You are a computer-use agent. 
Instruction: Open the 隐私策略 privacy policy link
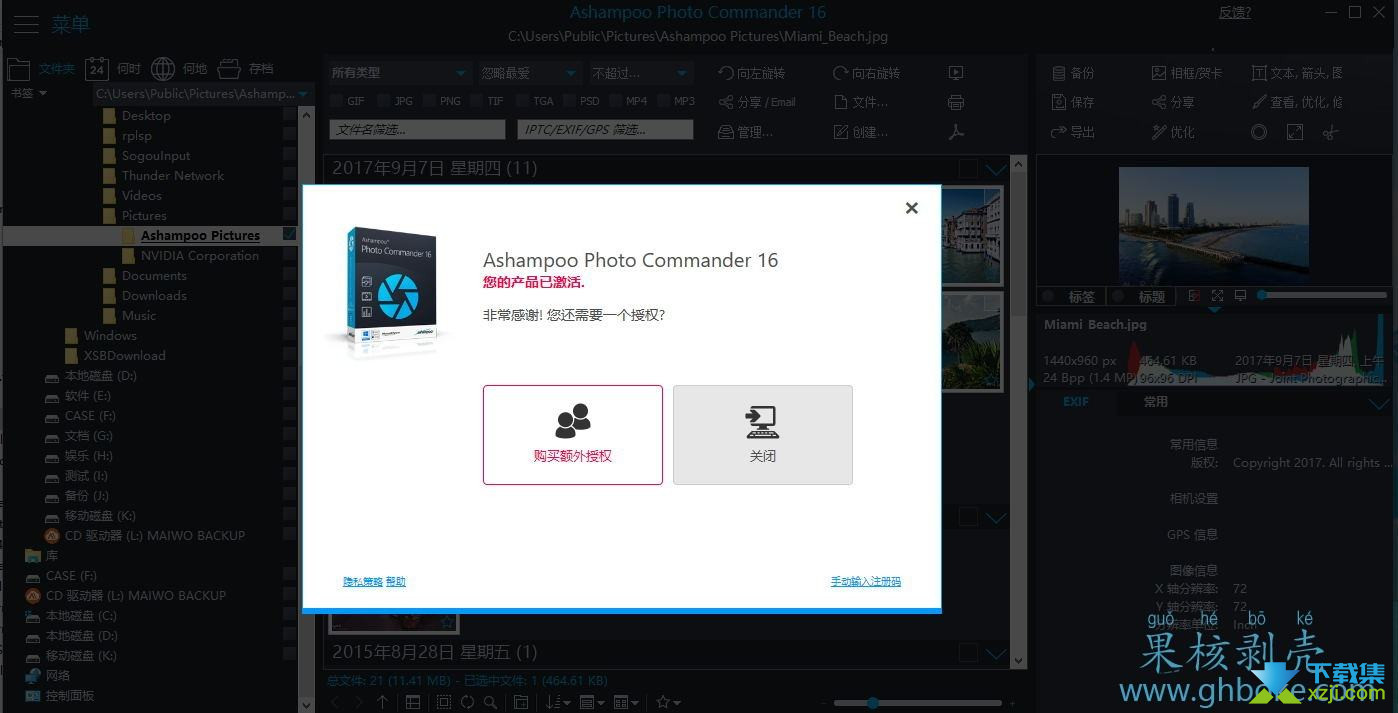point(363,581)
